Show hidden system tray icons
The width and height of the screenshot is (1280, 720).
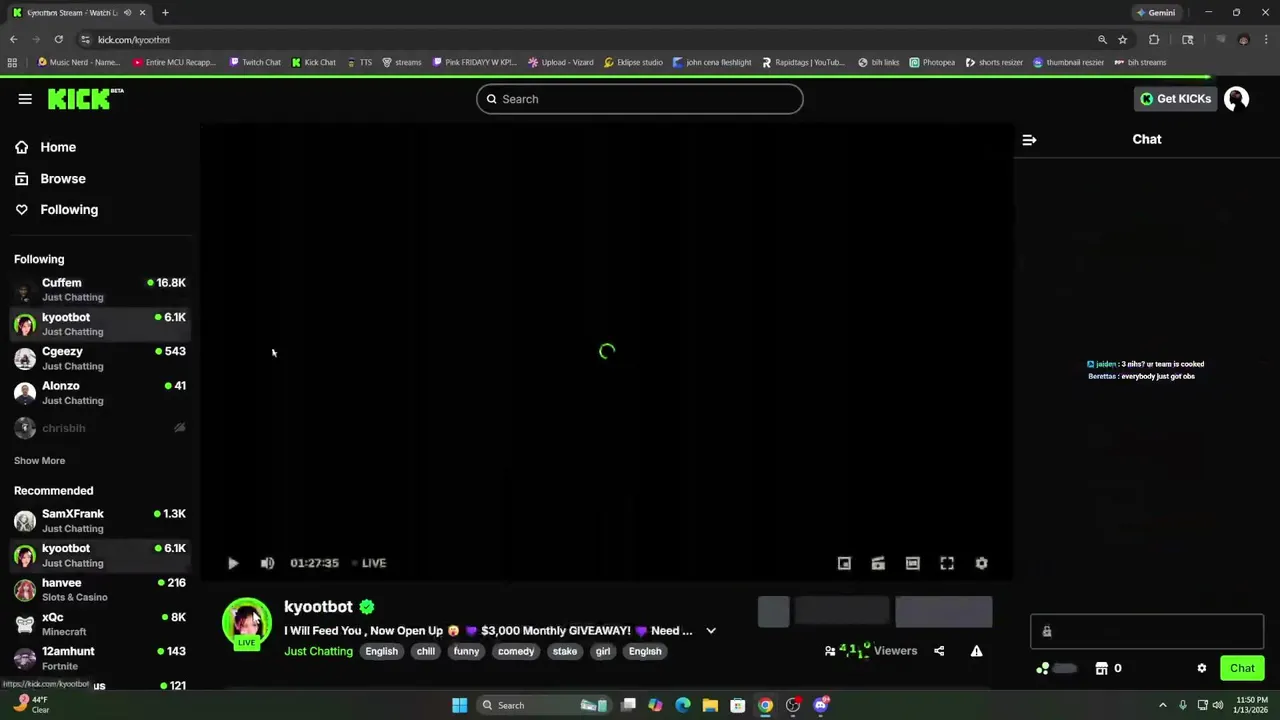tap(1165, 705)
